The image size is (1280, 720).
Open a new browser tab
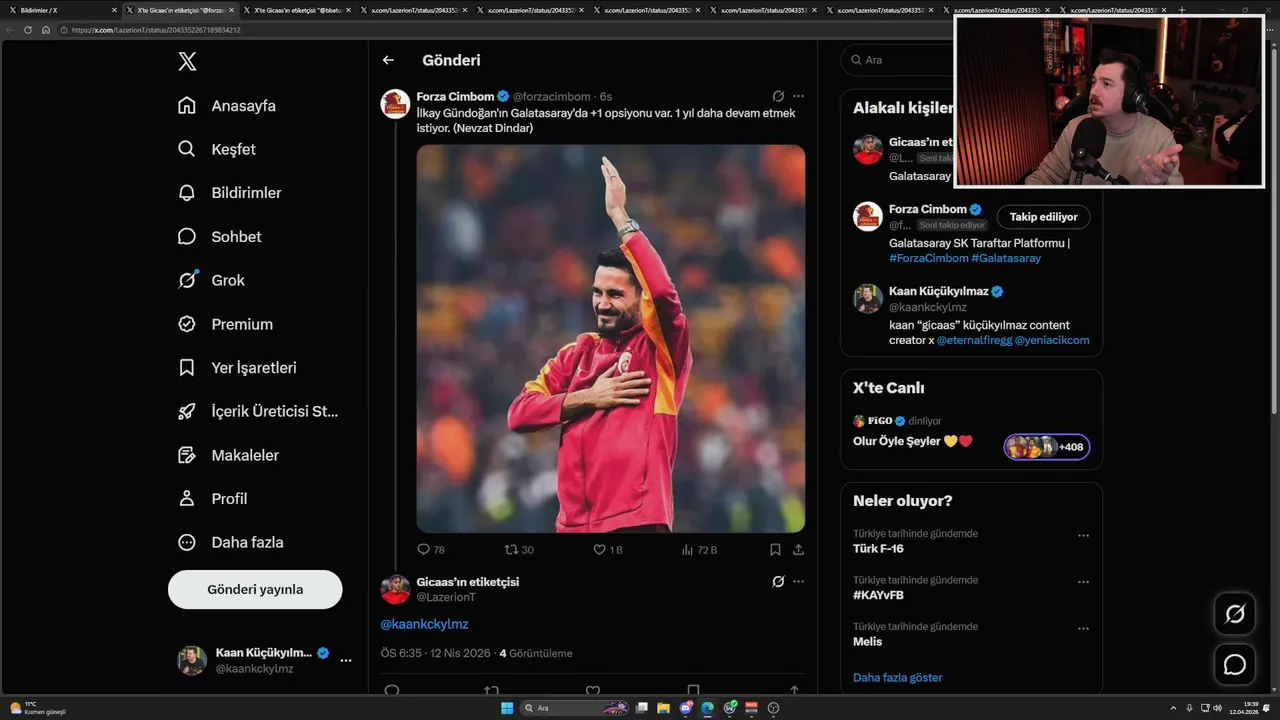coord(1182,10)
